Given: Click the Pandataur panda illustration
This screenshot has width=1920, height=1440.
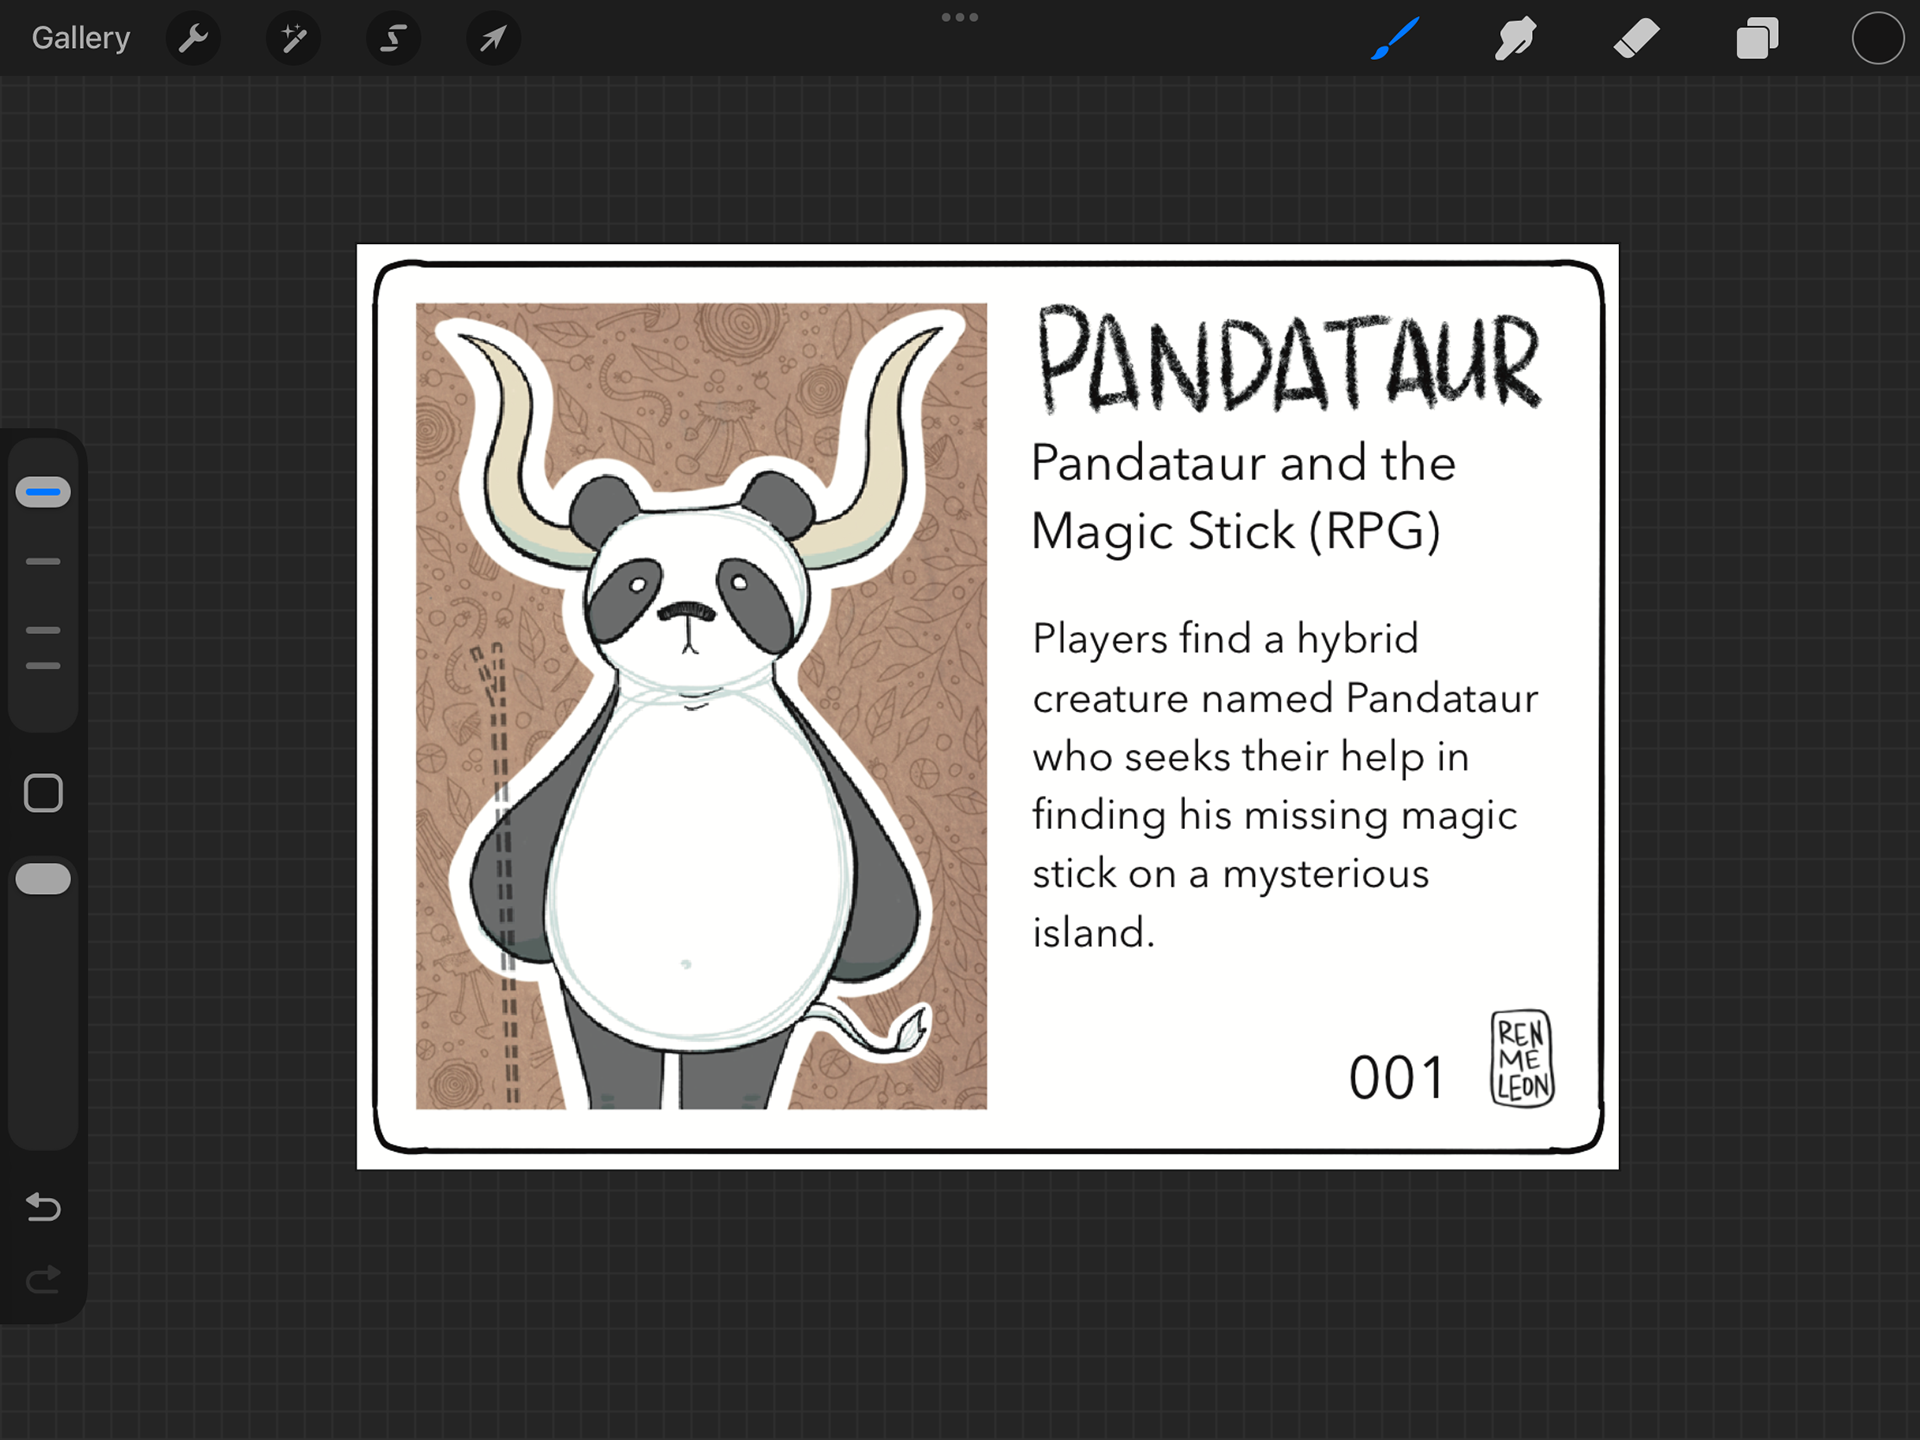Looking at the screenshot, I should coord(701,706).
